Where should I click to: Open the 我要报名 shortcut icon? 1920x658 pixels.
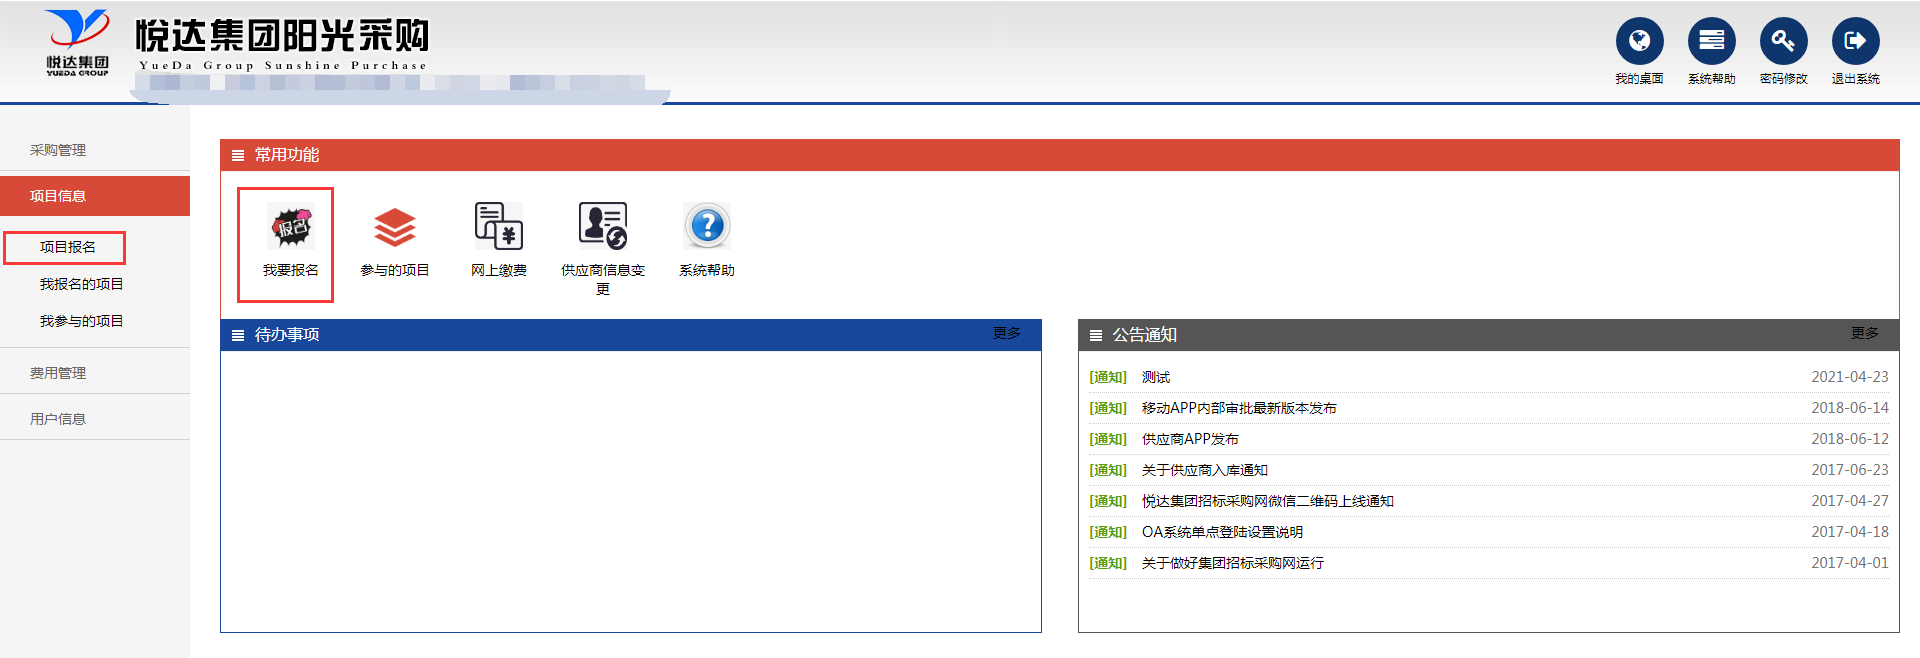point(291,228)
